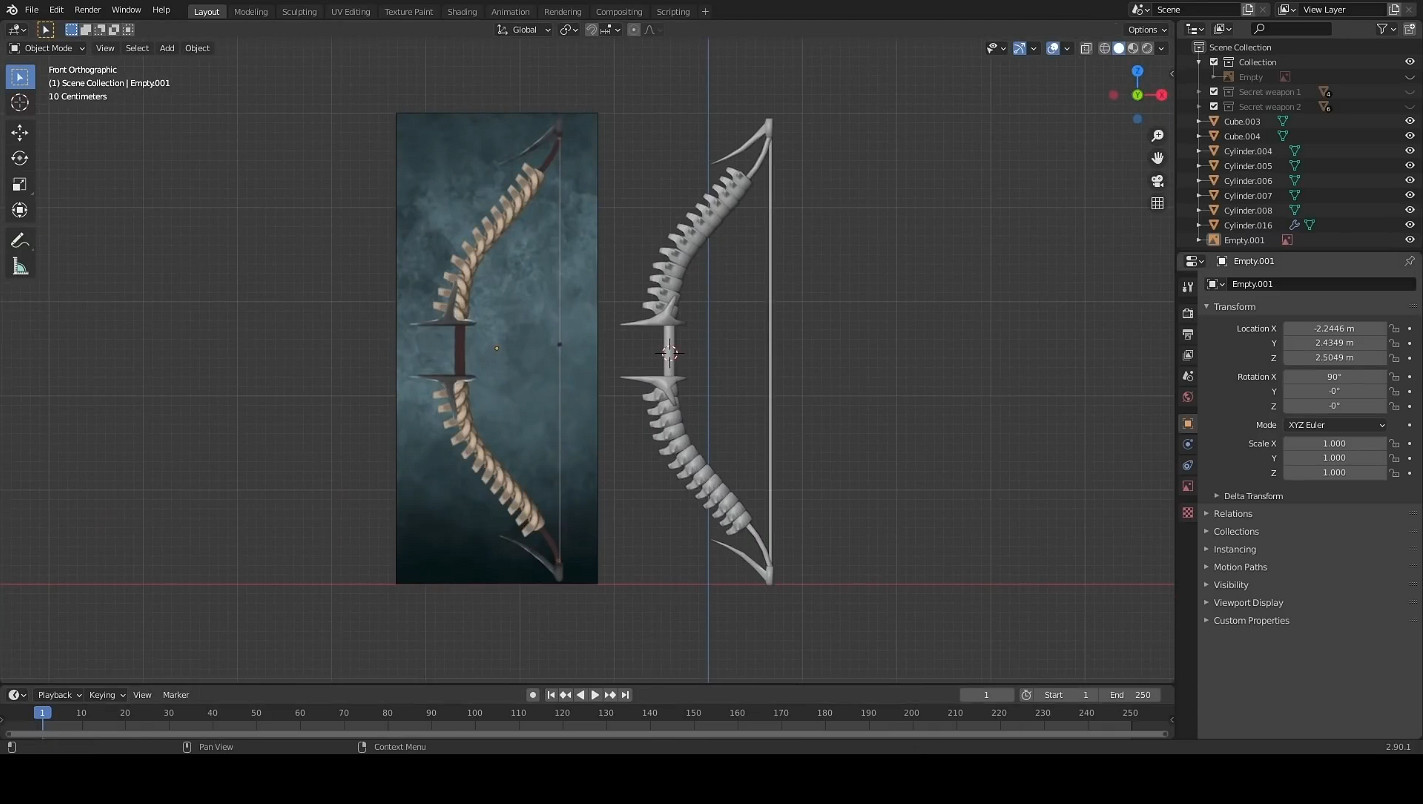Select the Rotate tool

(x=19, y=158)
